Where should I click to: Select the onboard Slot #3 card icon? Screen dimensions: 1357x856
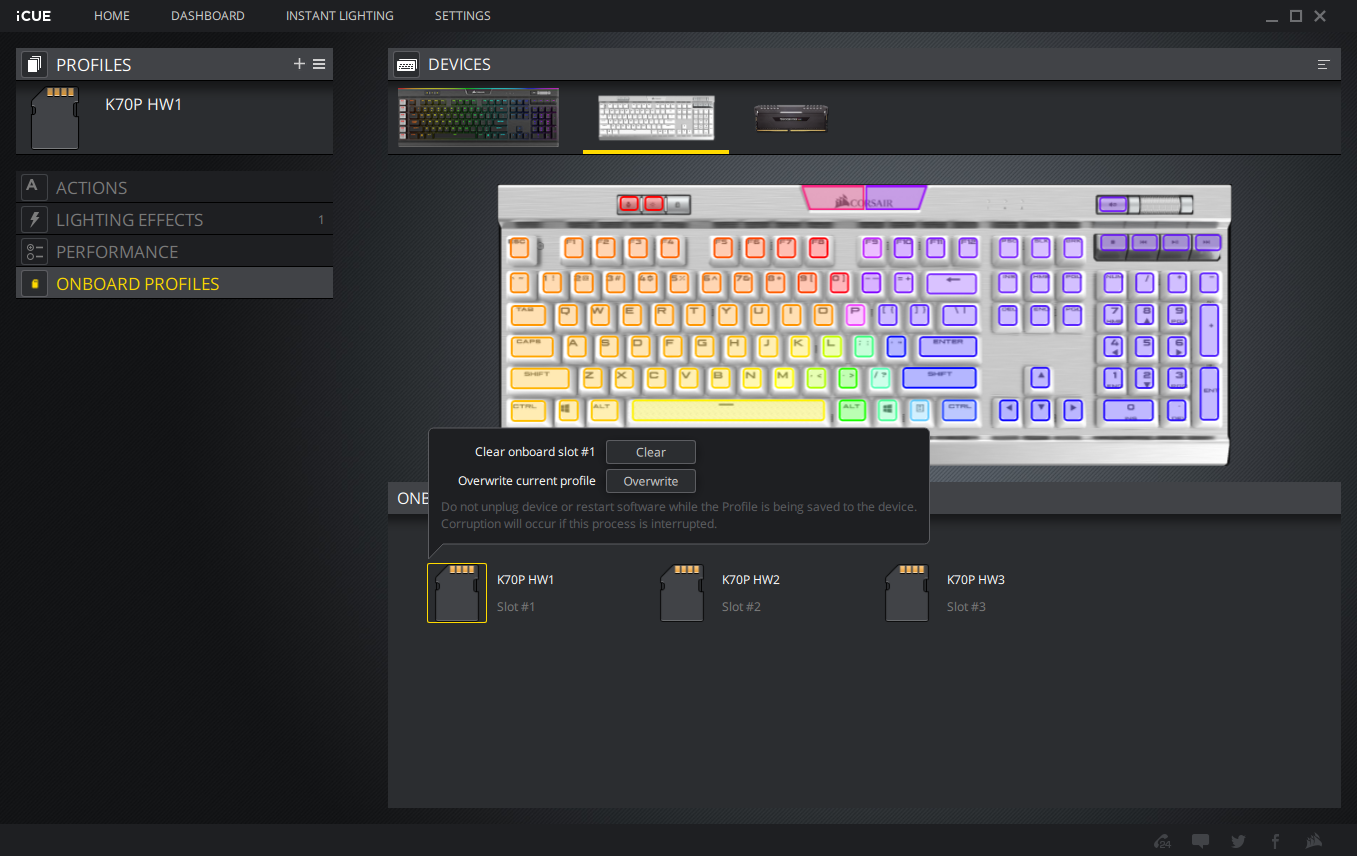click(907, 593)
